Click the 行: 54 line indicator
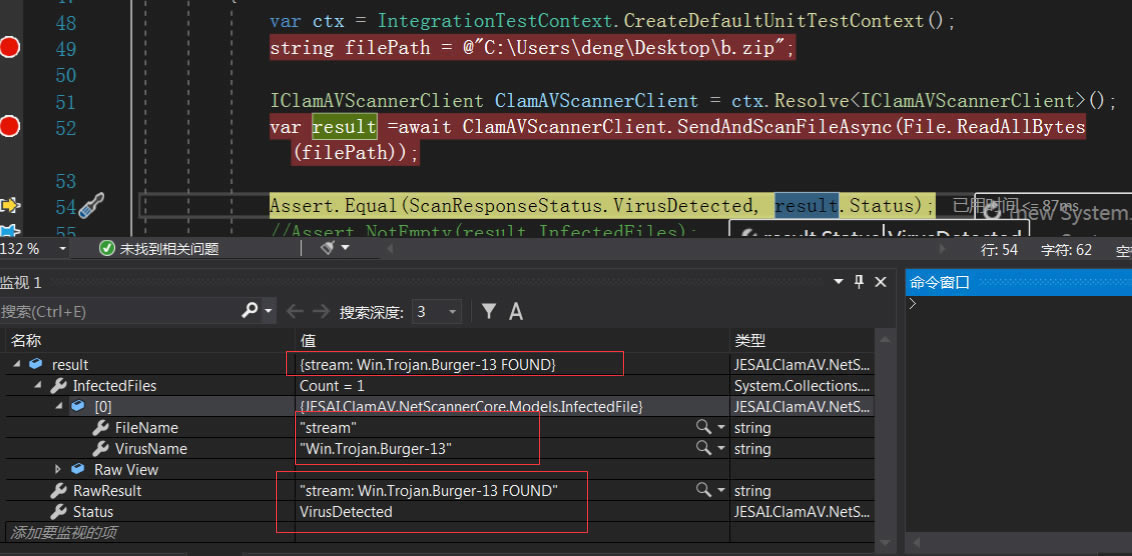1132x556 pixels. [998, 249]
